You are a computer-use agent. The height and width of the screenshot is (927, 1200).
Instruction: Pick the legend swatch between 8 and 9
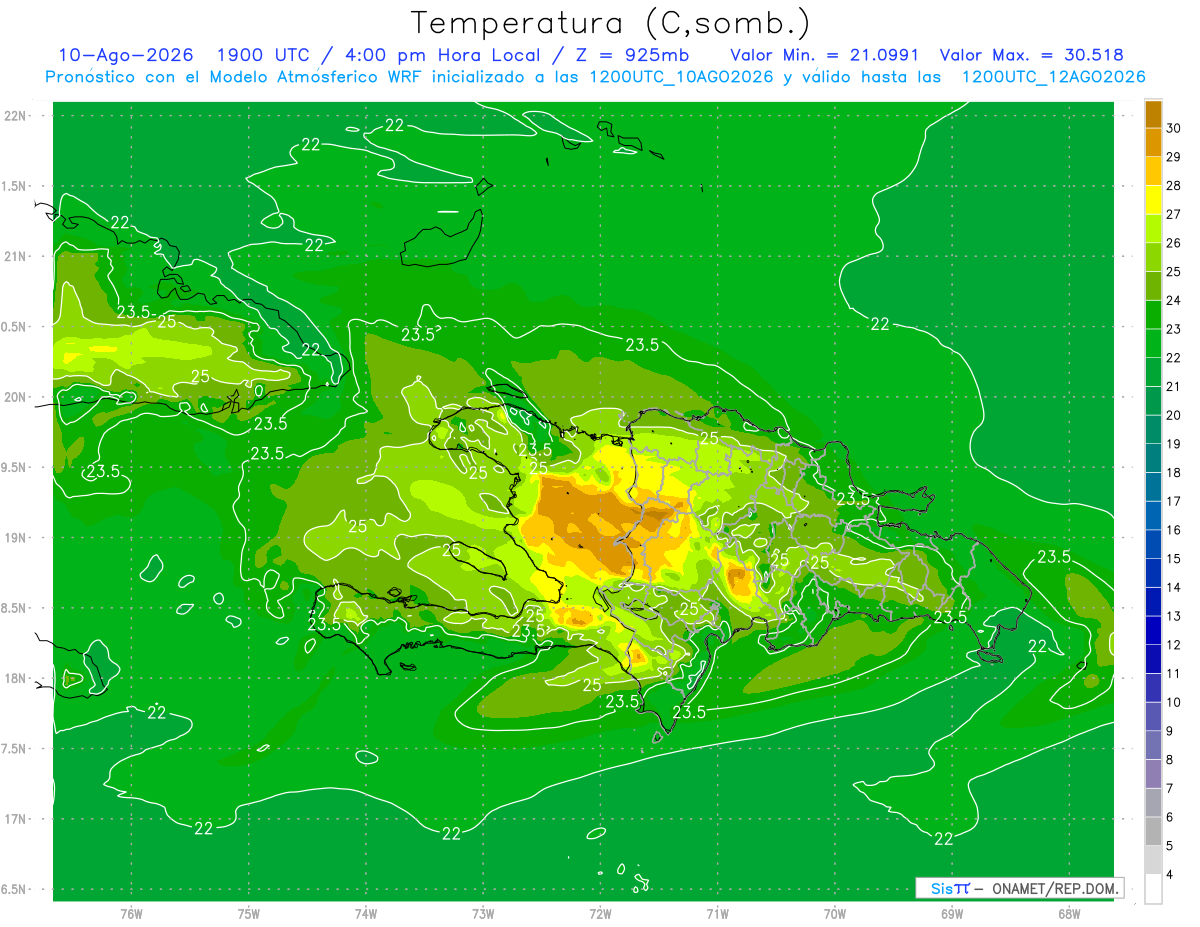(1153, 746)
